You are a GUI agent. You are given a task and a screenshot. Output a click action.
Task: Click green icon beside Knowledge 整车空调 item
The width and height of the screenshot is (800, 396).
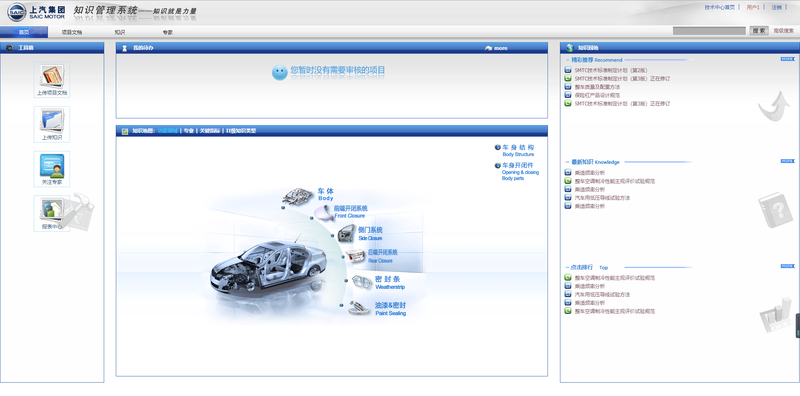[x=568, y=181]
